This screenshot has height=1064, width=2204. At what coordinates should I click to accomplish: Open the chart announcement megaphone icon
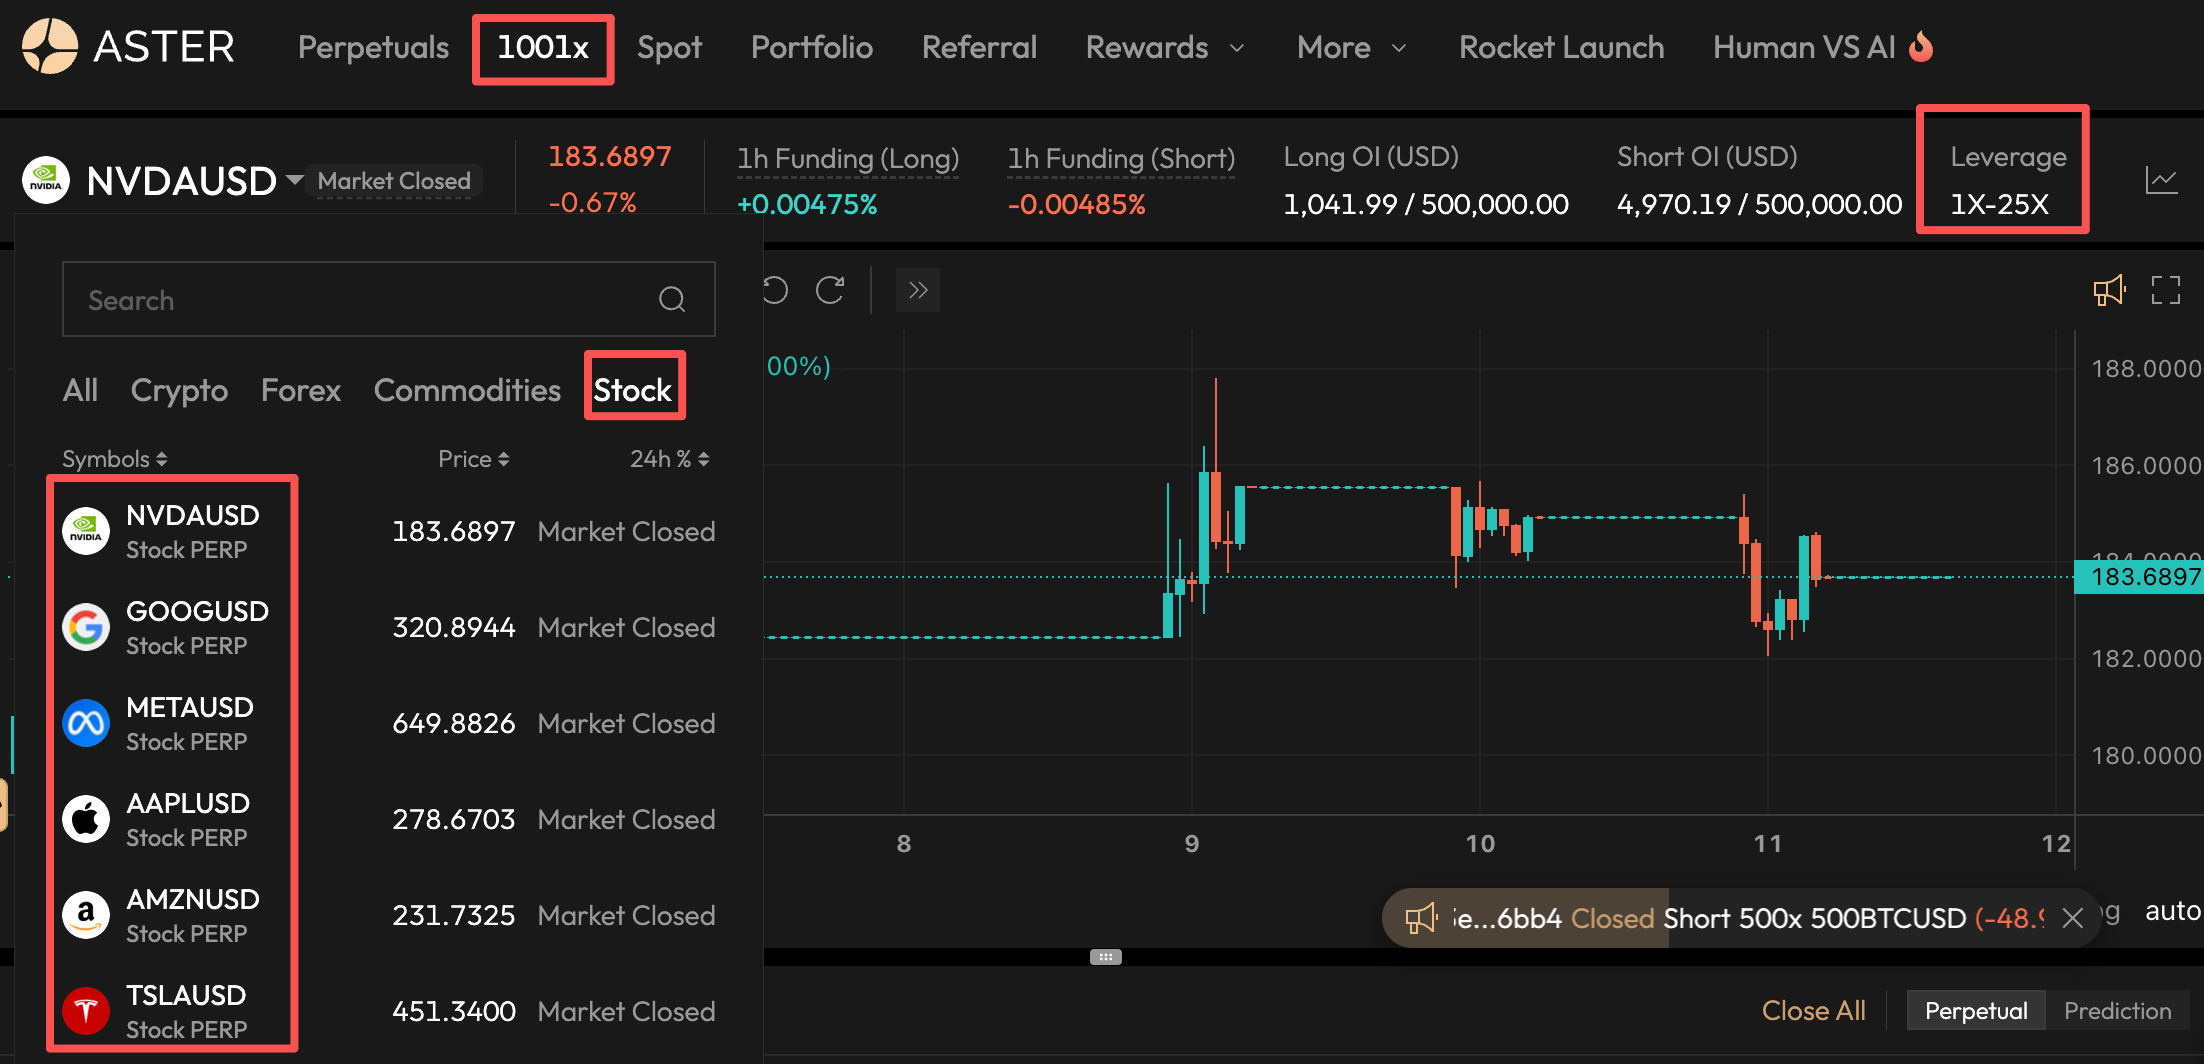[x=2109, y=290]
